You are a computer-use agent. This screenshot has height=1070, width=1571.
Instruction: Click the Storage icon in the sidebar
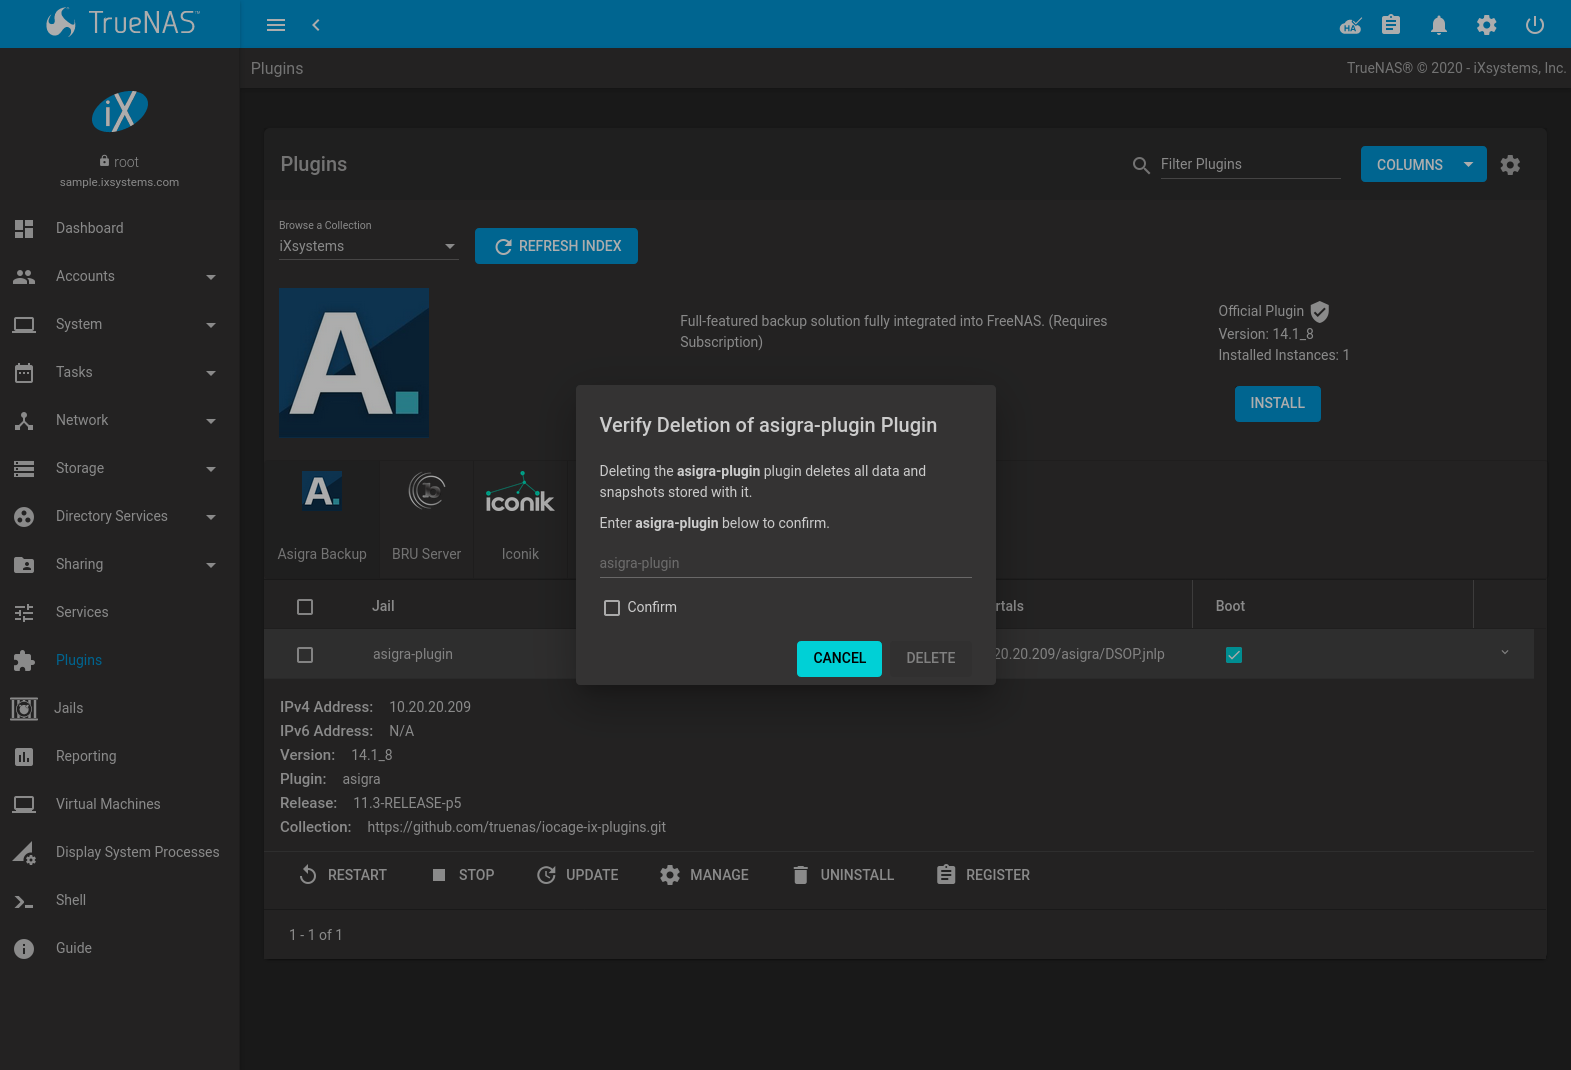(24, 468)
